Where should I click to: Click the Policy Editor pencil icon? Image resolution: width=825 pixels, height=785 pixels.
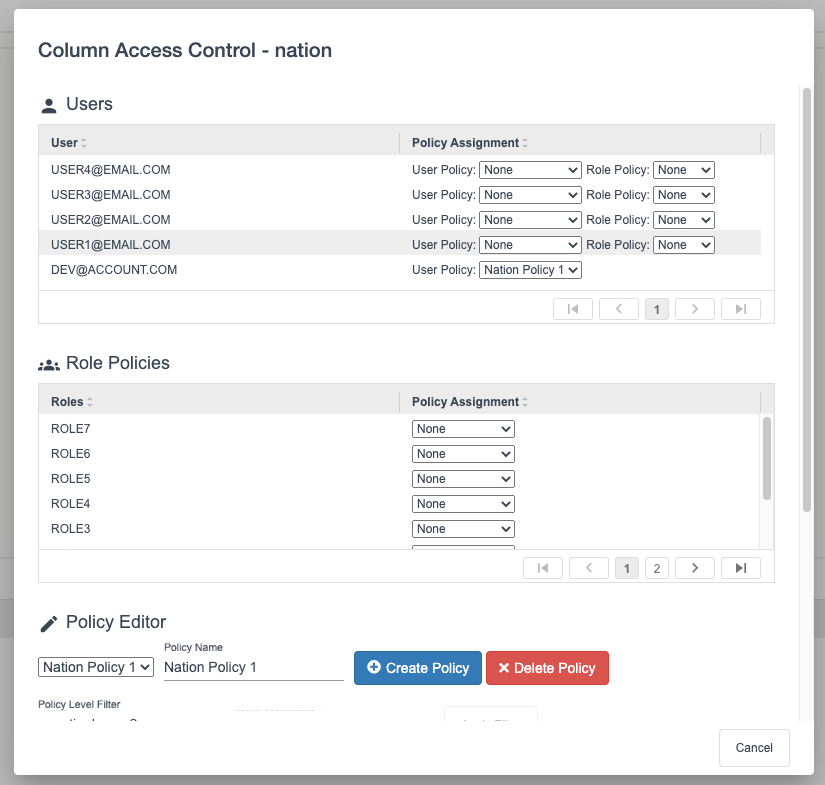click(47, 621)
